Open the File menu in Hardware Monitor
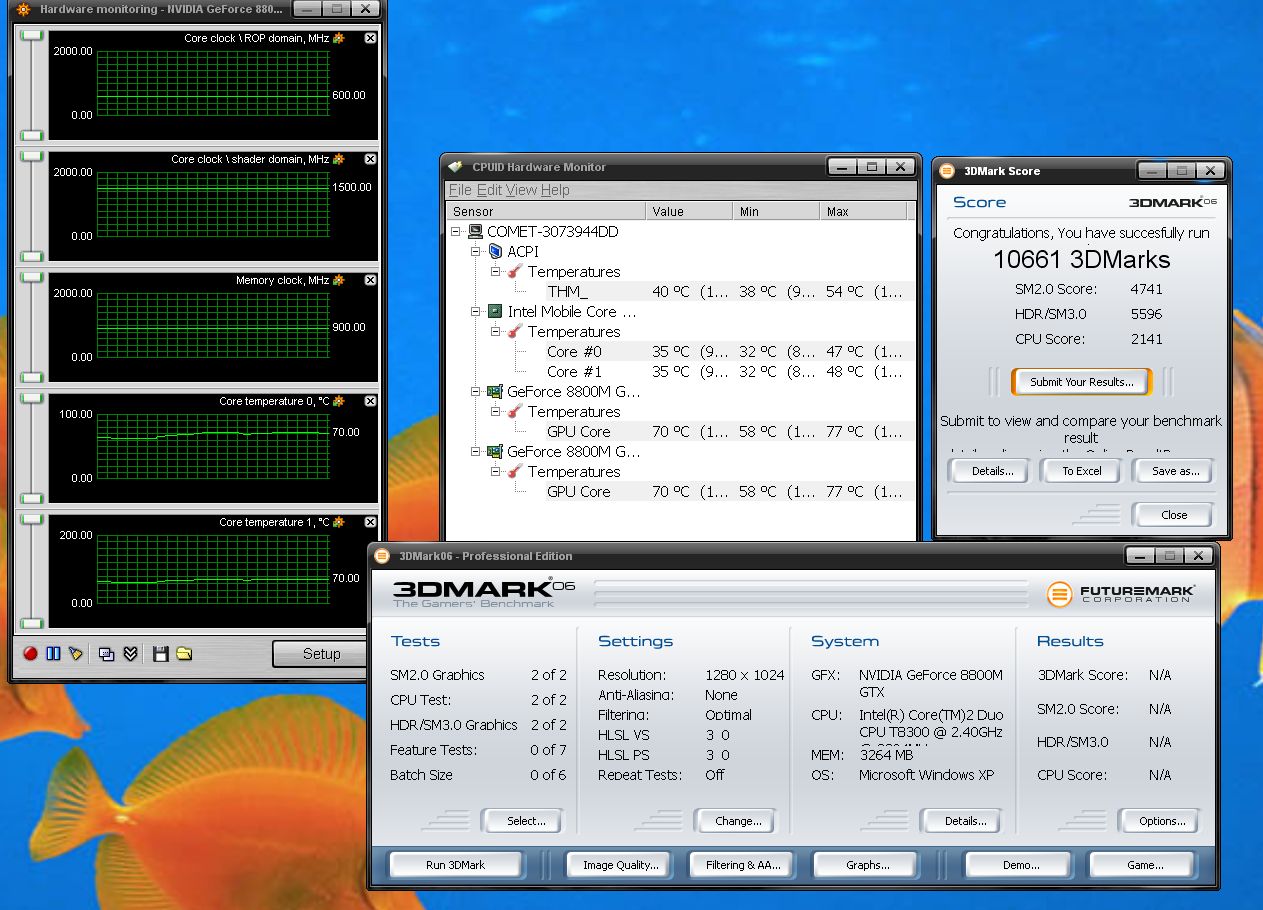The image size is (1263, 910). coord(460,190)
